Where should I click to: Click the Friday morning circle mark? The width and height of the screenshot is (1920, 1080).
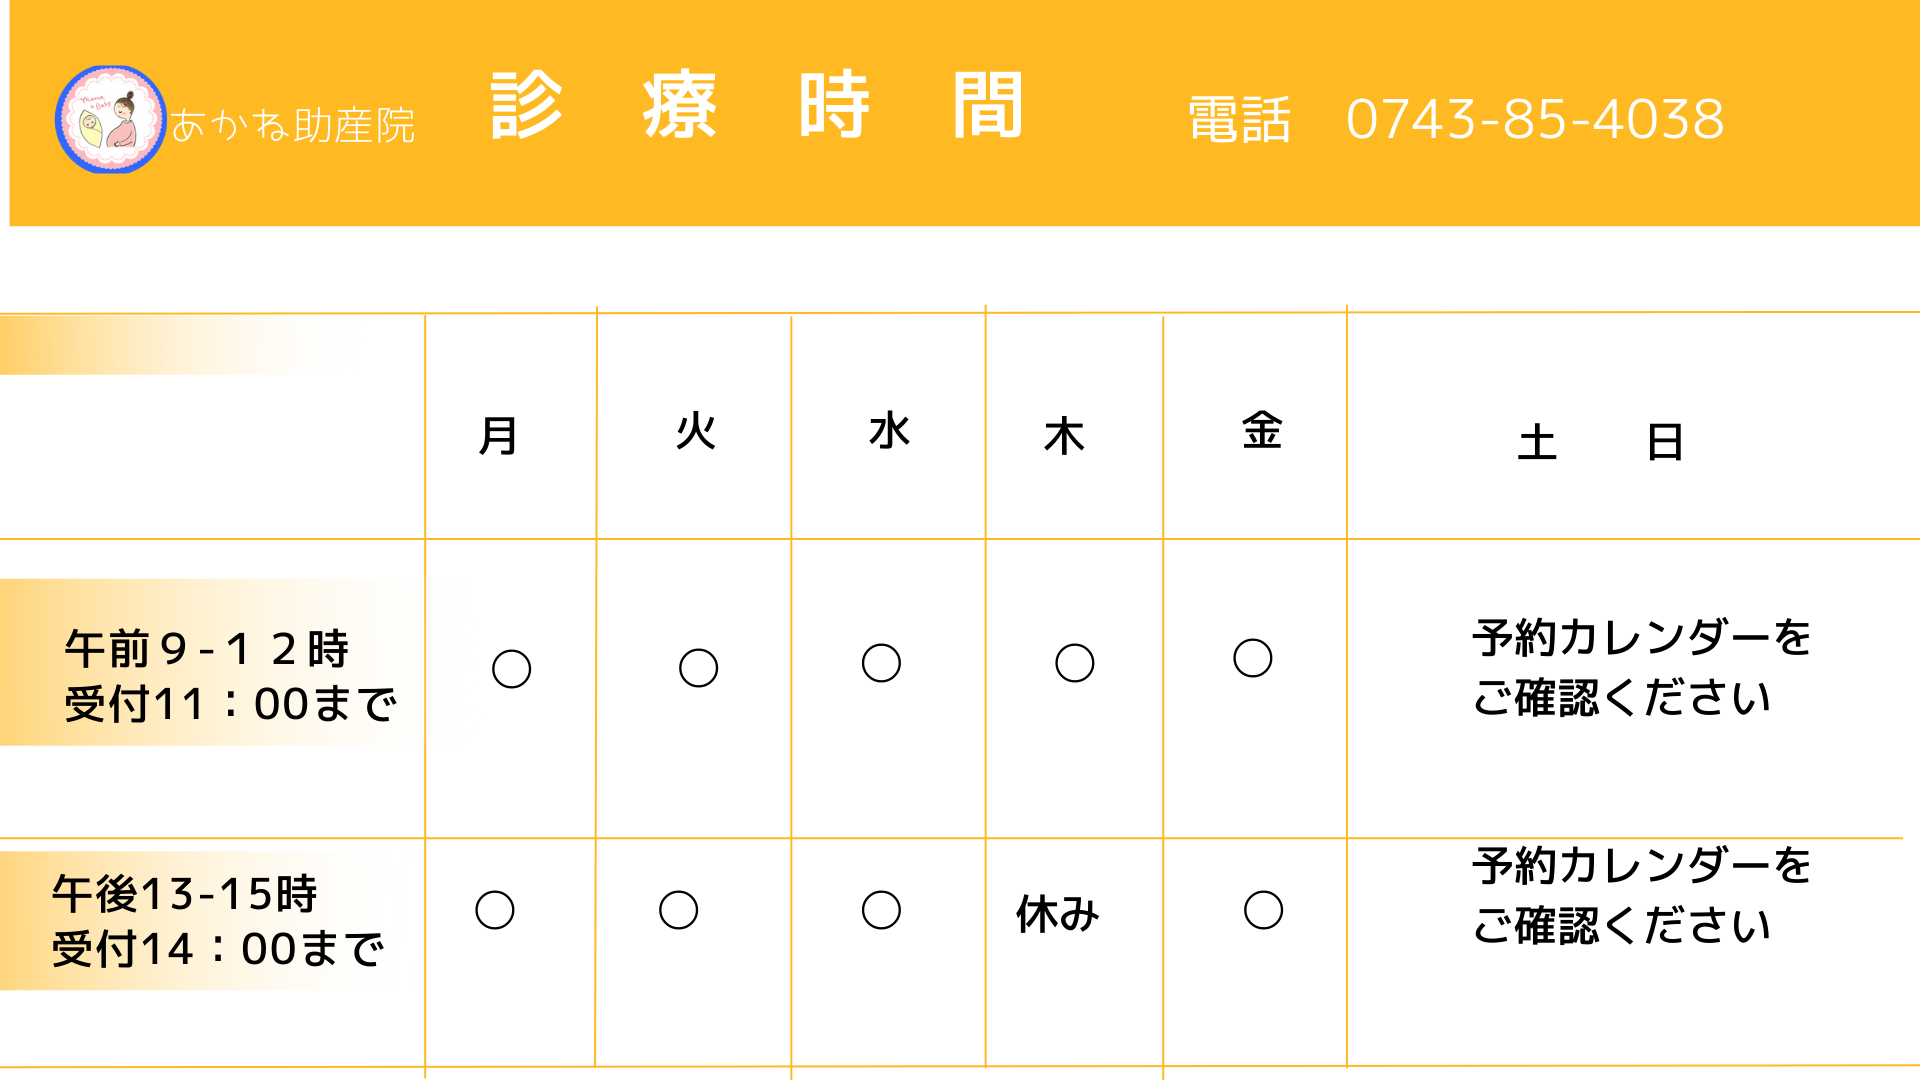click(x=1253, y=658)
